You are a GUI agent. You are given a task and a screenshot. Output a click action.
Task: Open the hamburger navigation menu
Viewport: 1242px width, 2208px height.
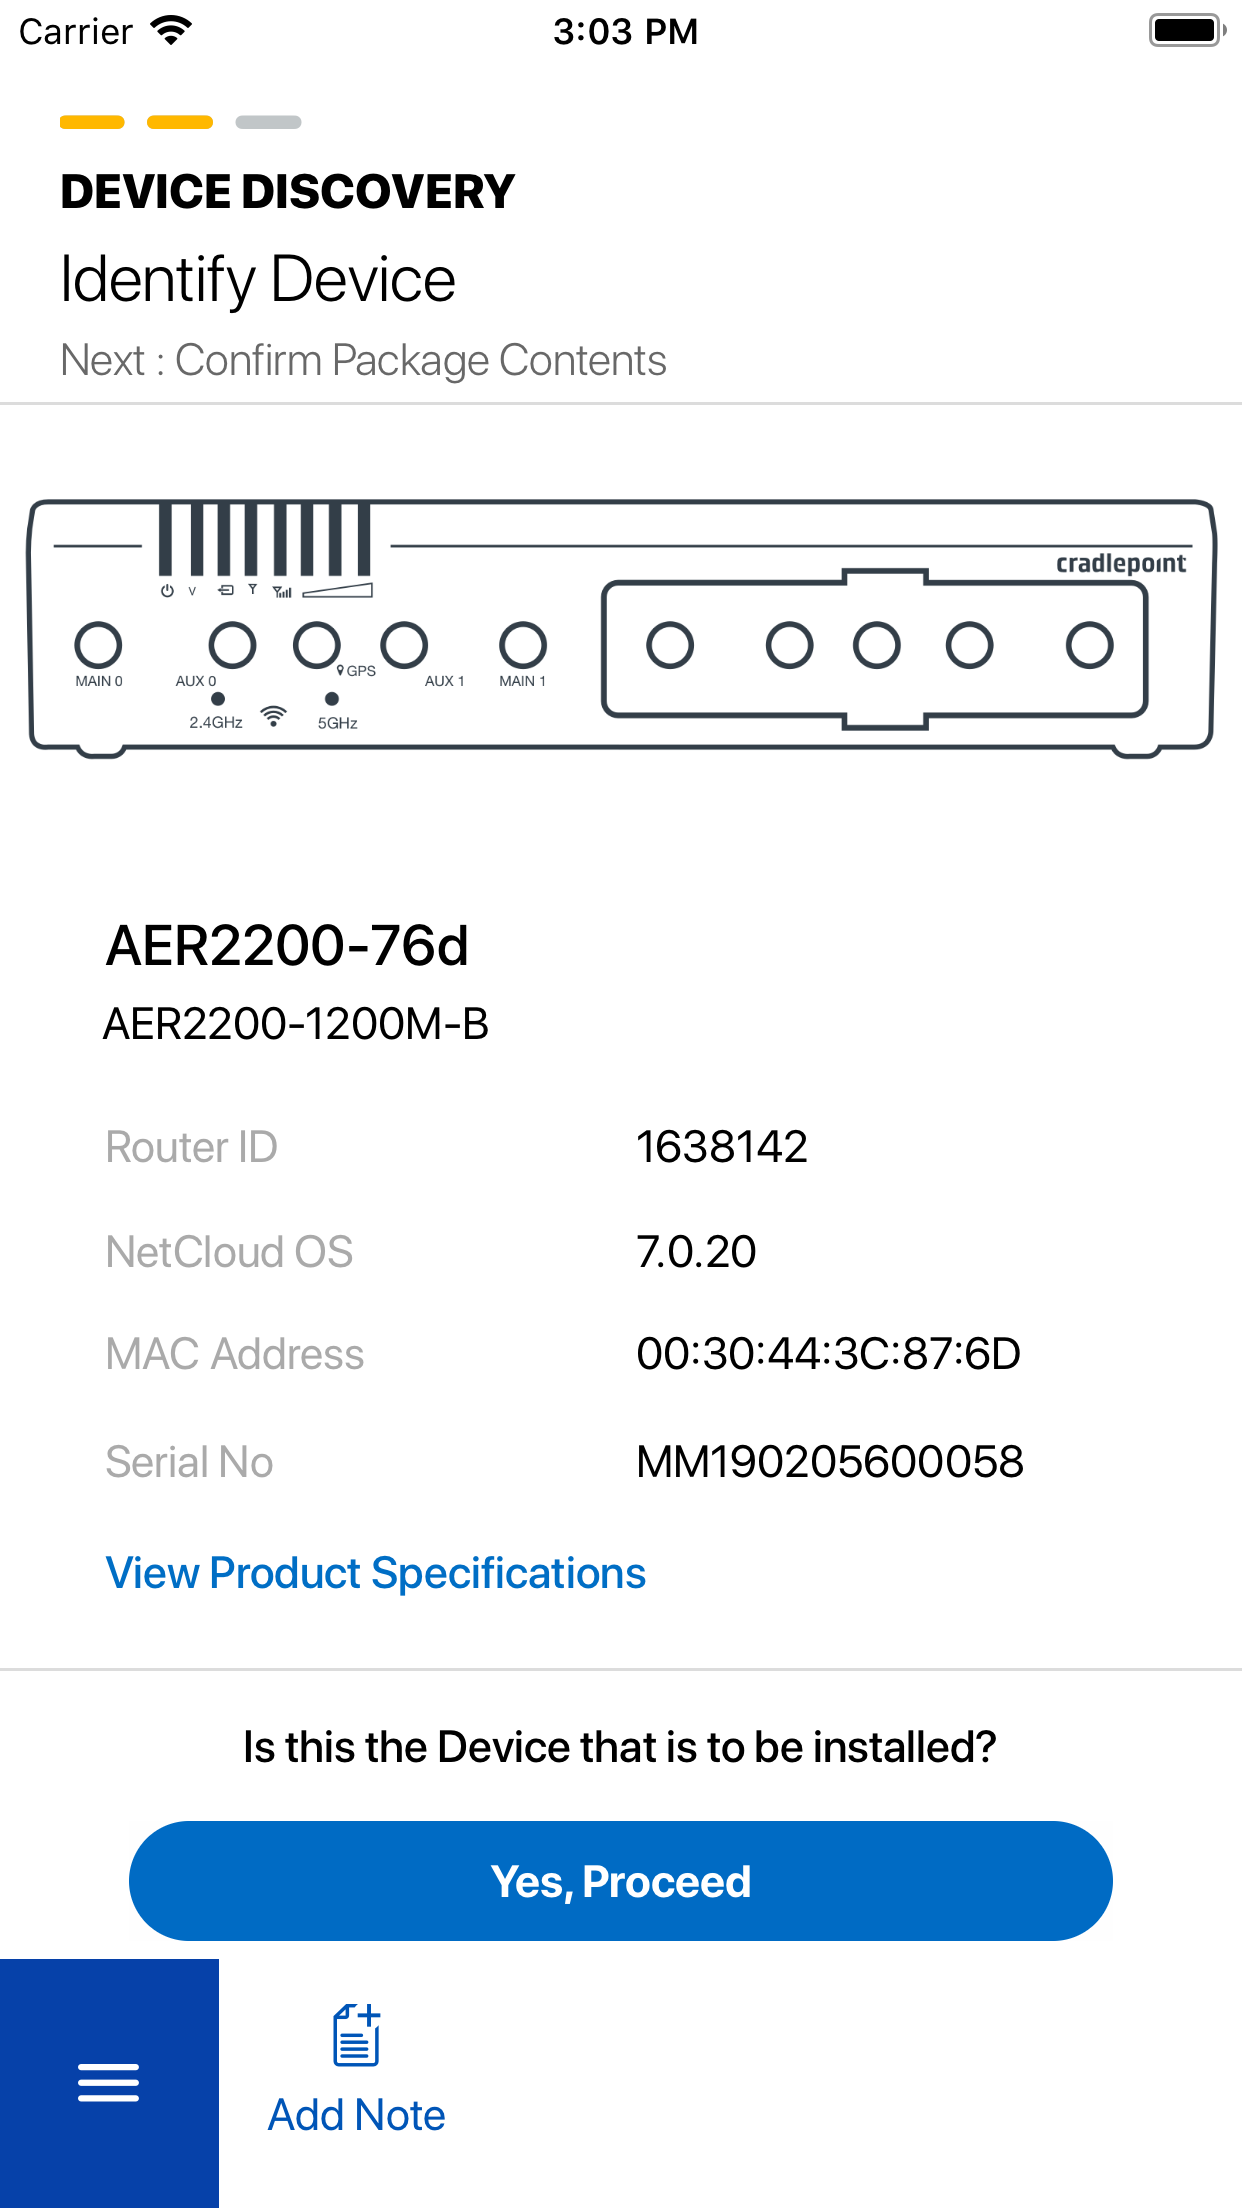click(108, 2082)
